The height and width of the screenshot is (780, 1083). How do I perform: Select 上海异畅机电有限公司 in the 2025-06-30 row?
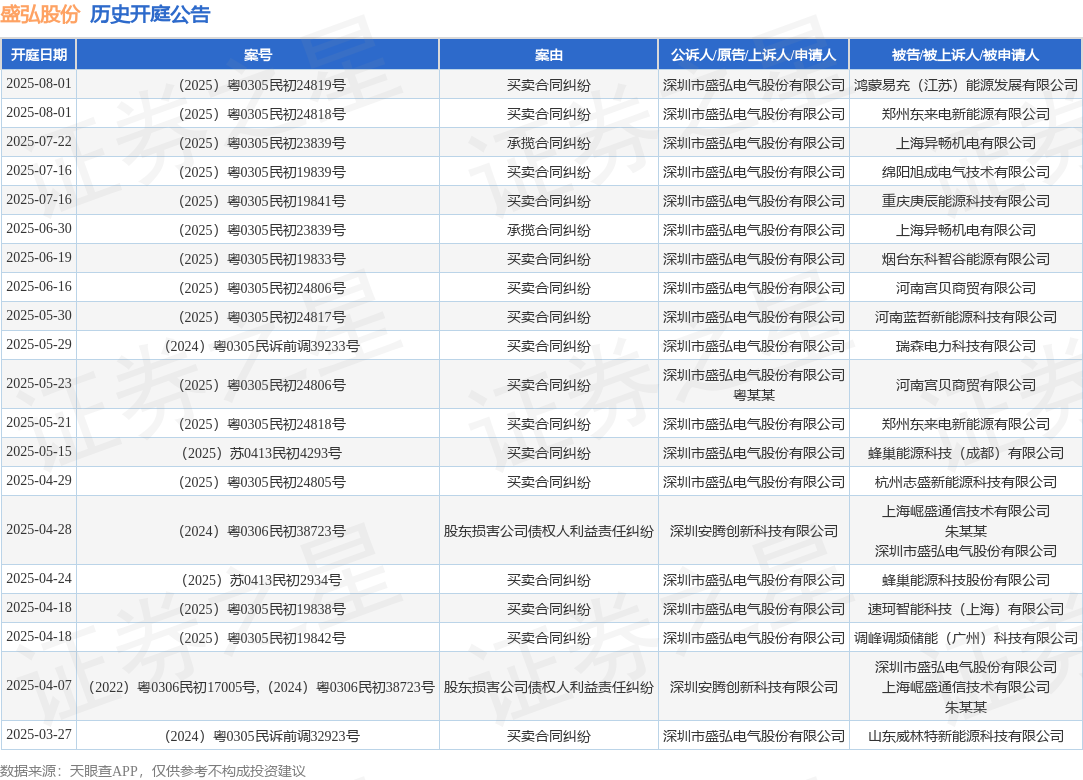point(966,230)
